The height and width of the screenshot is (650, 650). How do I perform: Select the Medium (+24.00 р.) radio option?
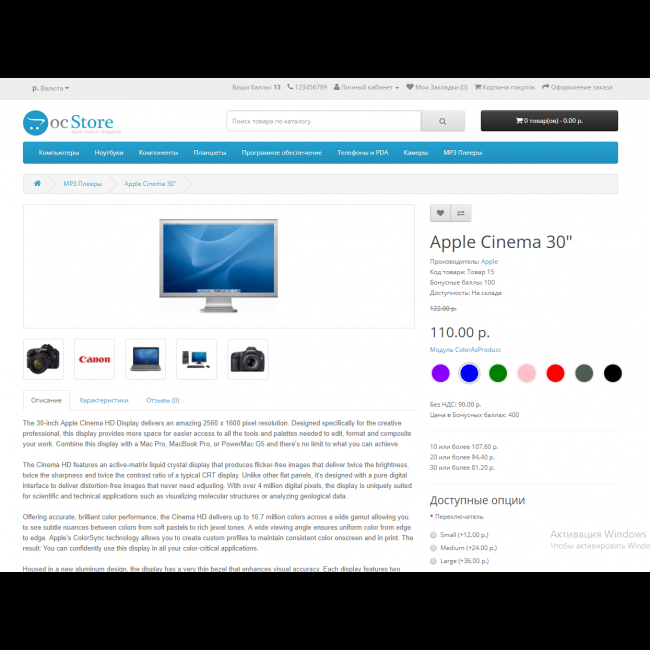point(434,548)
